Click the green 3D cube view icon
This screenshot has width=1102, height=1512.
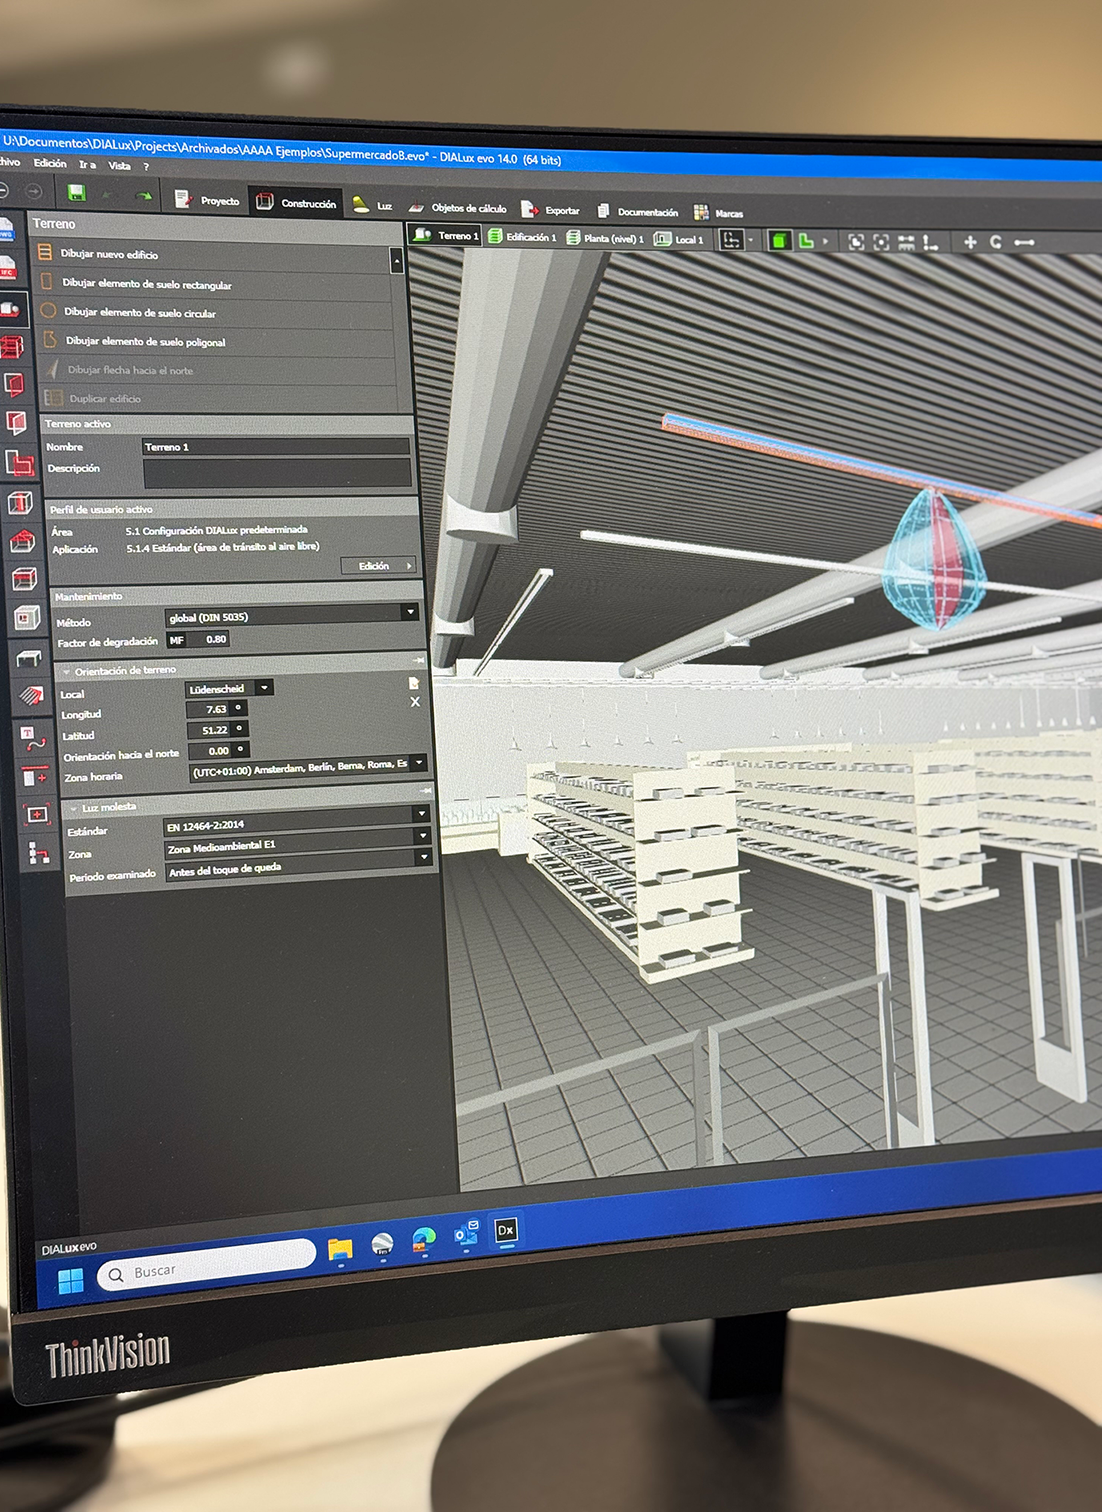779,241
